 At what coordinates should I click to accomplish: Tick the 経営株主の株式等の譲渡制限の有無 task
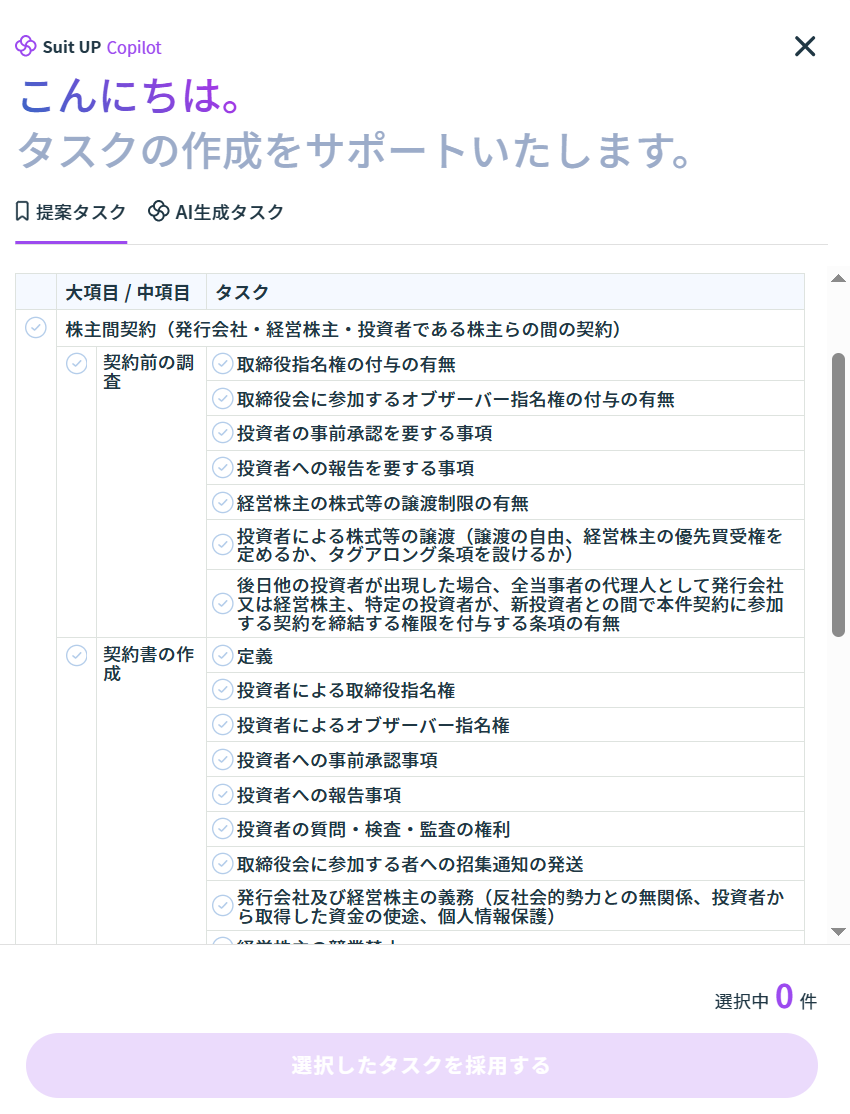[x=222, y=502]
